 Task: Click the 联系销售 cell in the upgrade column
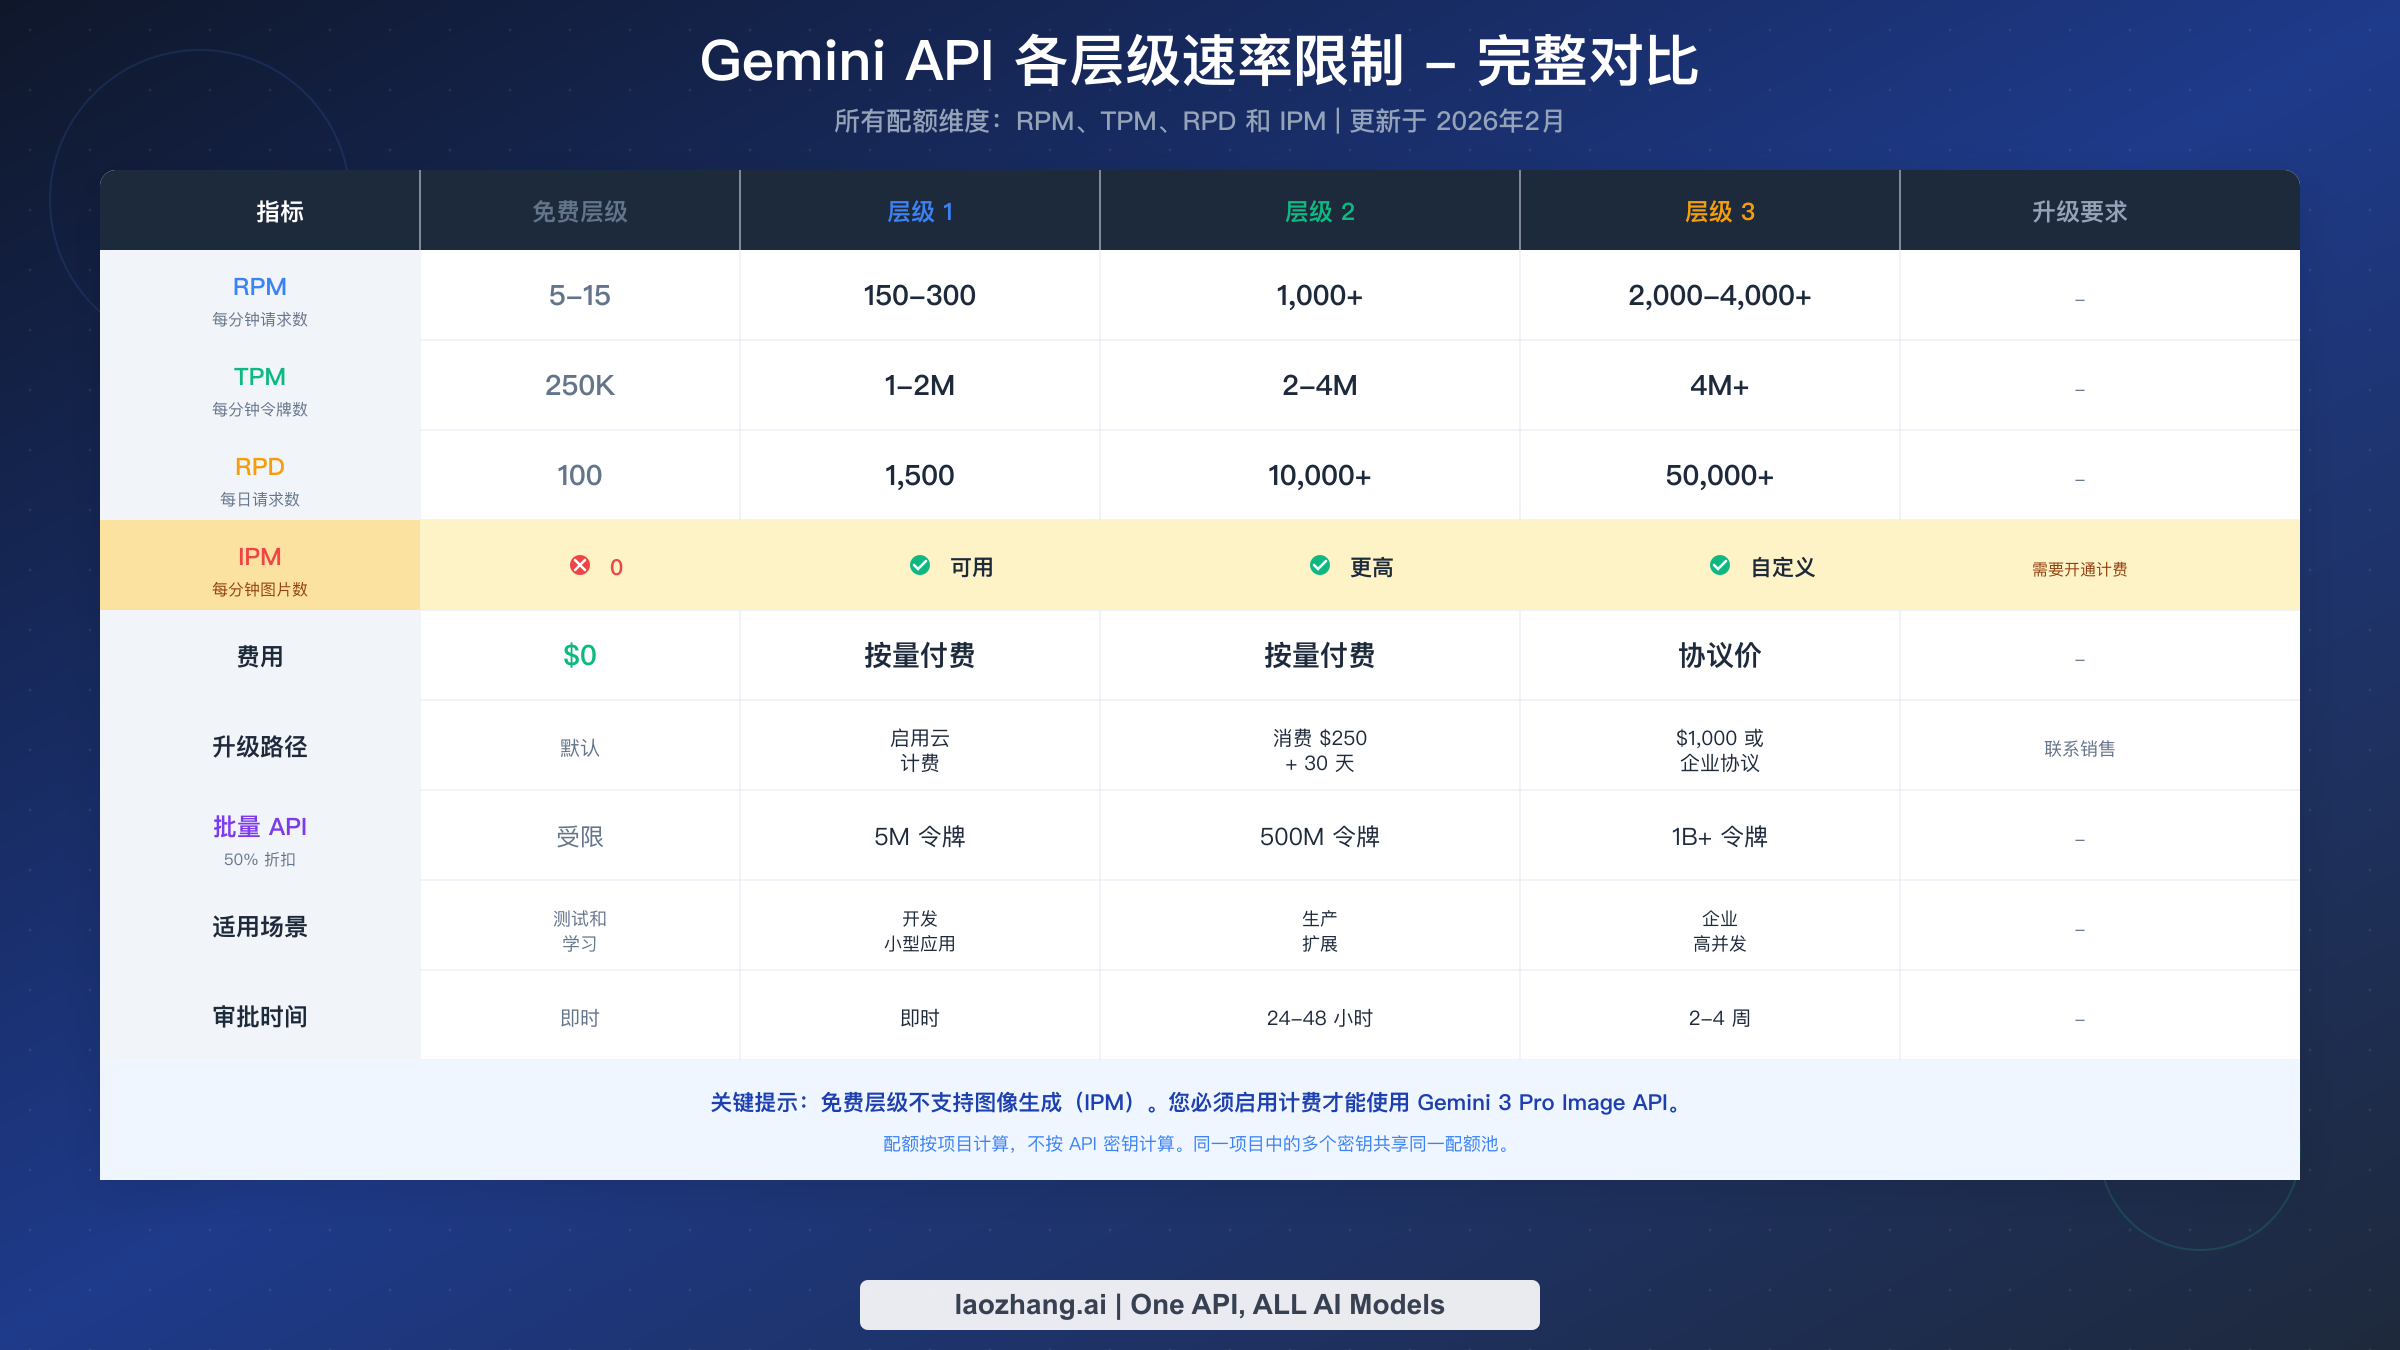tap(2080, 747)
